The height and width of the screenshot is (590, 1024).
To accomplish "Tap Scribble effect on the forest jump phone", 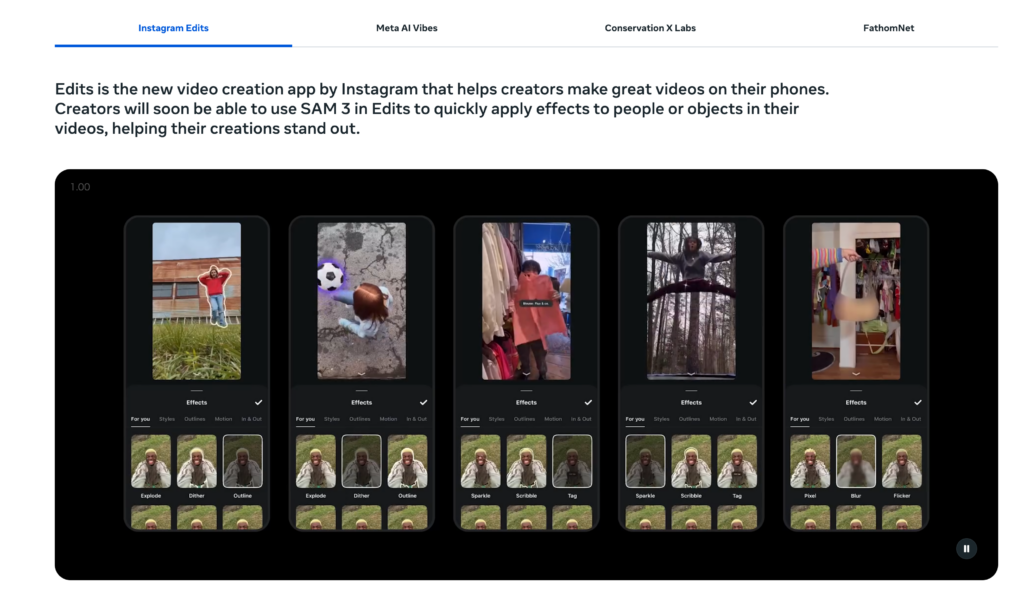I will click(x=691, y=461).
